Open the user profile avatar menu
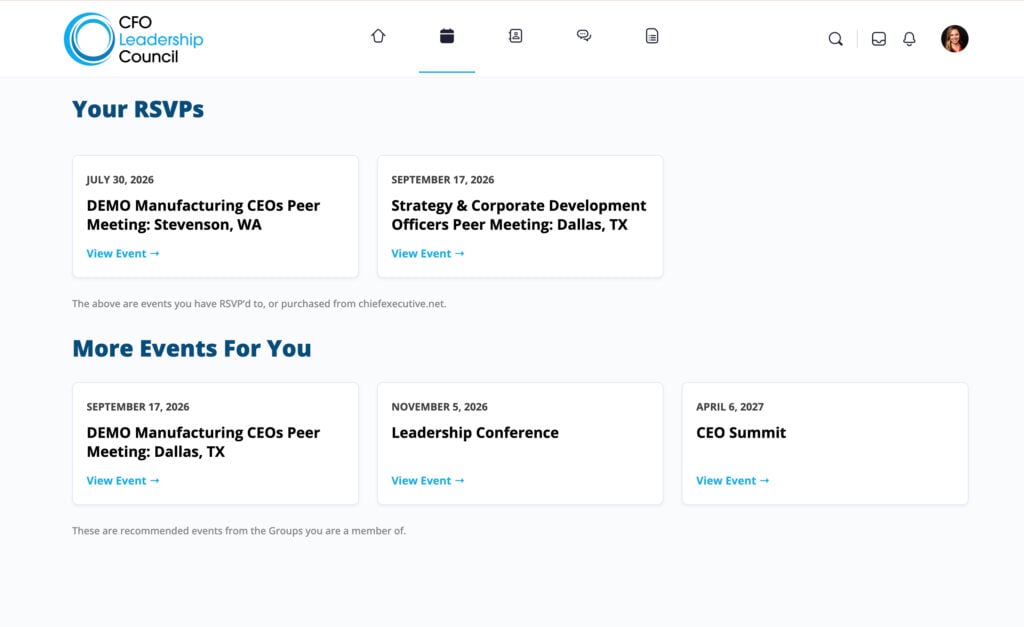The width and height of the screenshot is (1024, 627). click(x=954, y=39)
